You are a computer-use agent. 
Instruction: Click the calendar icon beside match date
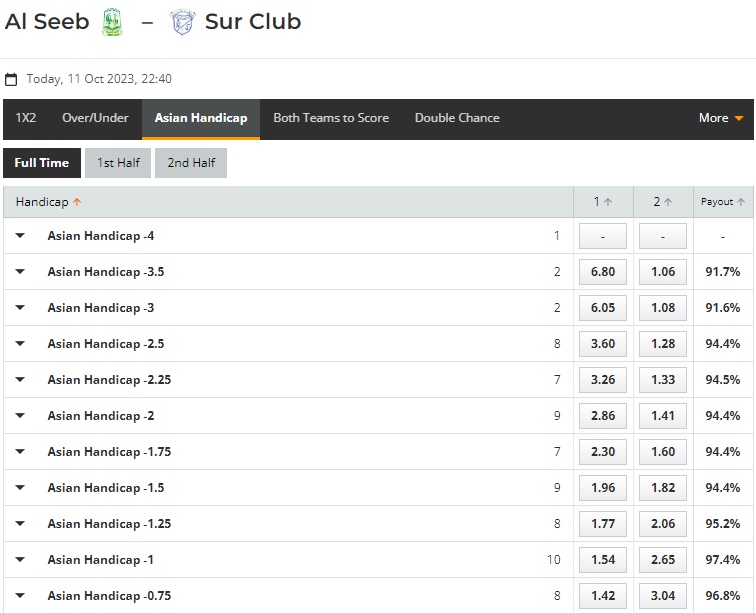(x=11, y=79)
